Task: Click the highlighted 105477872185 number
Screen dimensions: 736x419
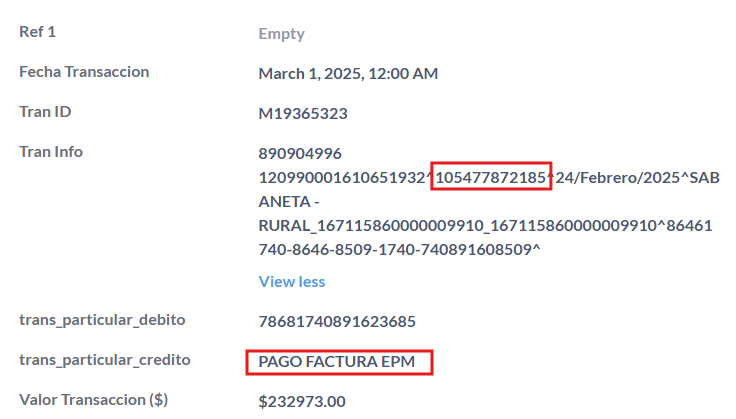Action: [491, 177]
